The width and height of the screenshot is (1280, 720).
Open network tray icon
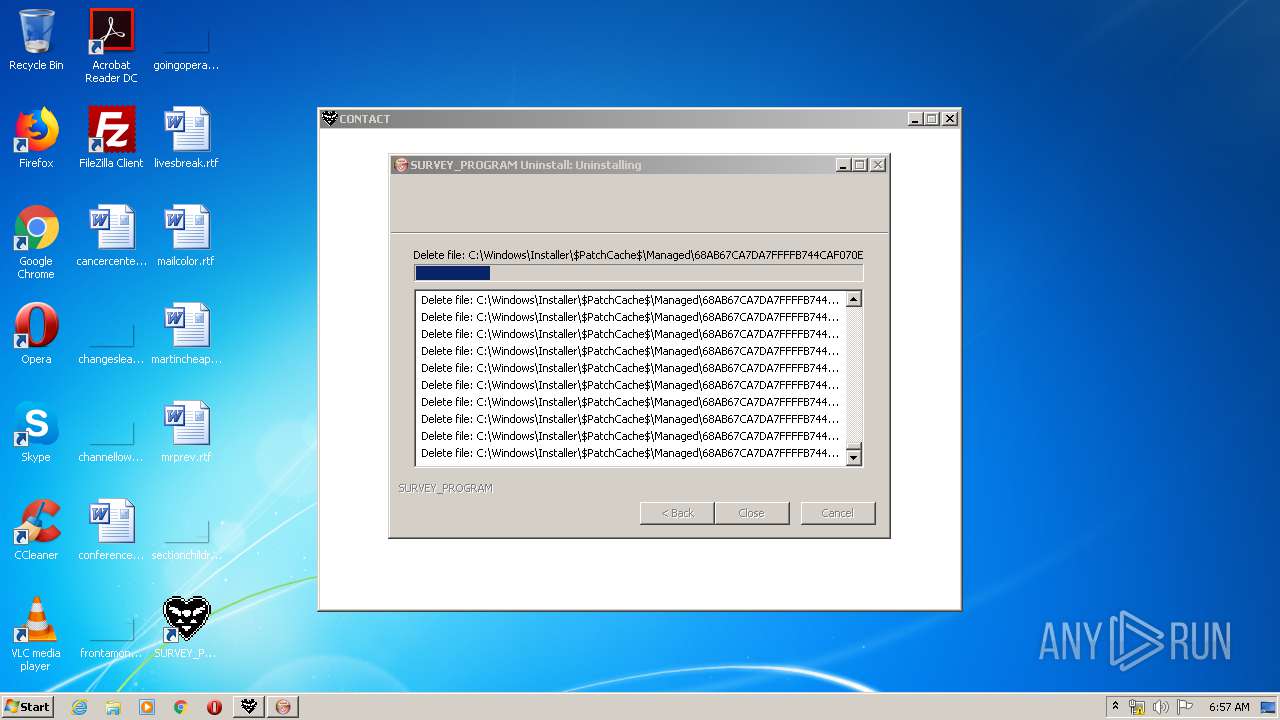click(x=1137, y=707)
